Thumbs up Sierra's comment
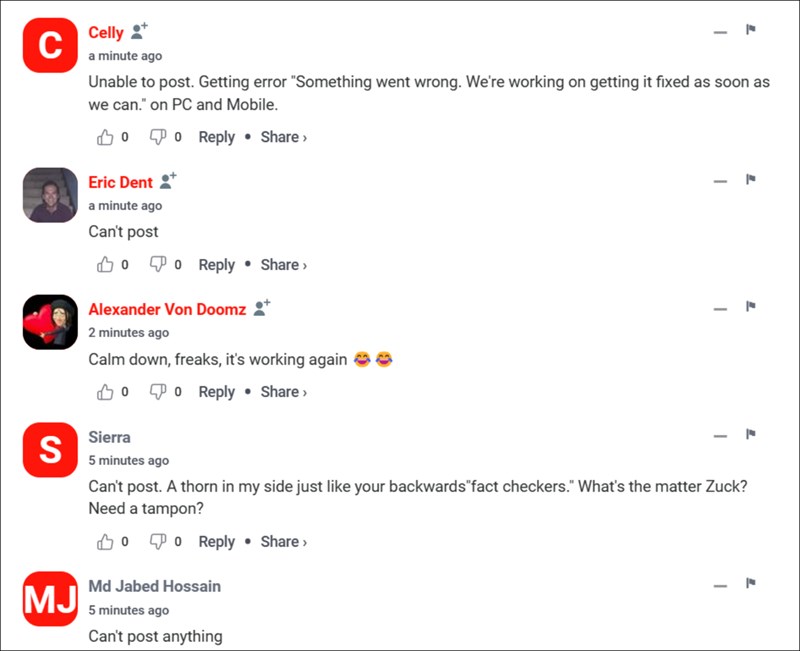The width and height of the screenshot is (800, 651). click(x=105, y=542)
